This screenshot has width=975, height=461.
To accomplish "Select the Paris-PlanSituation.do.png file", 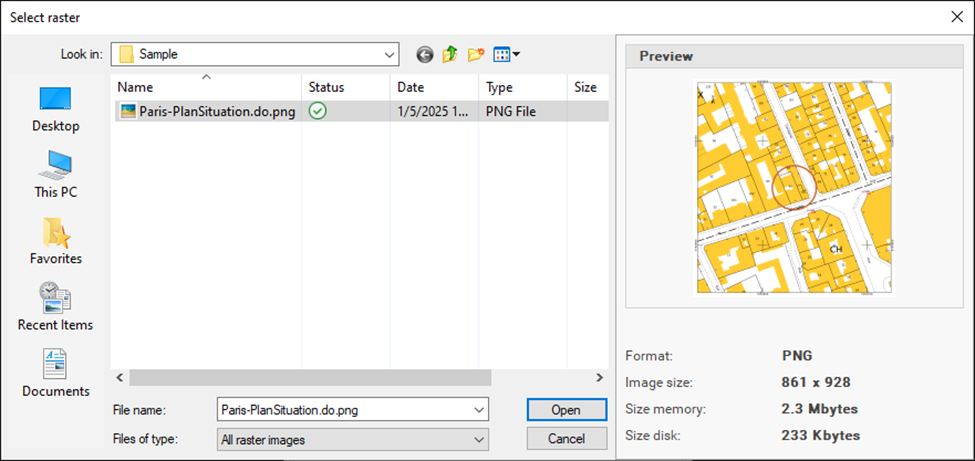I will (217, 112).
